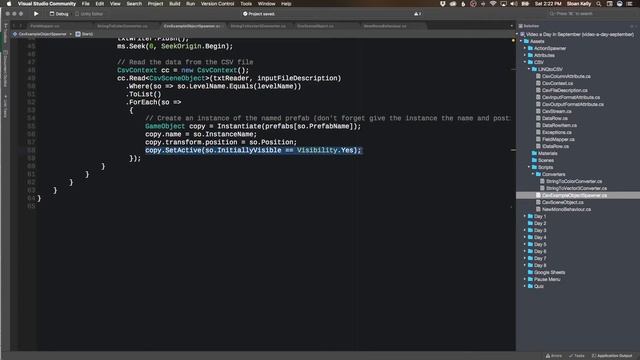Select CsvFileDescription.cs file

tap(564, 90)
